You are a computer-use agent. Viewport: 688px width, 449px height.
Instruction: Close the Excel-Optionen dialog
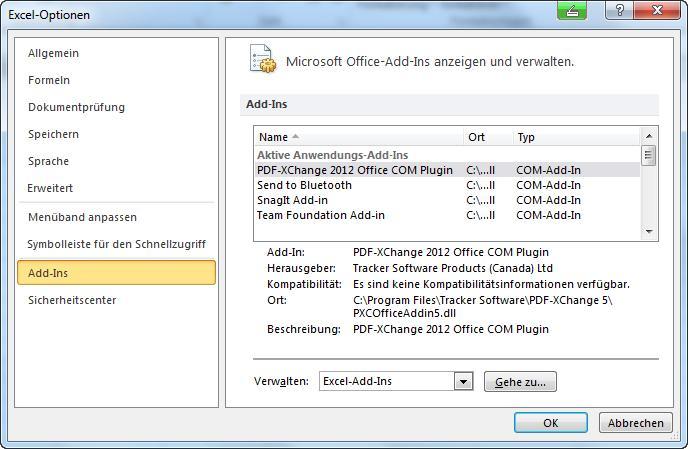point(657,10)
